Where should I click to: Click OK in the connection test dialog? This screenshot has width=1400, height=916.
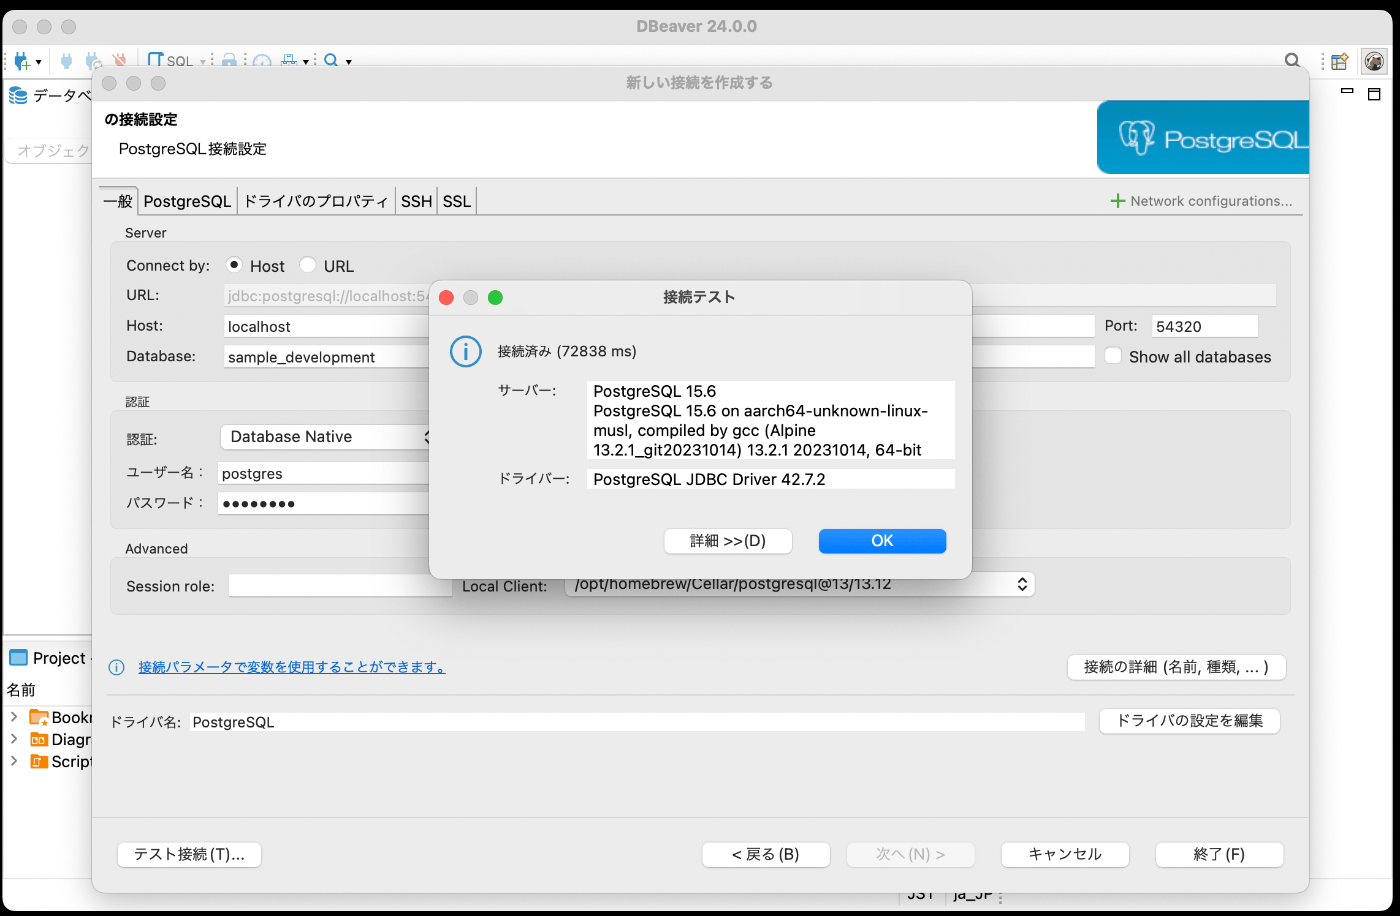(882, 541)
